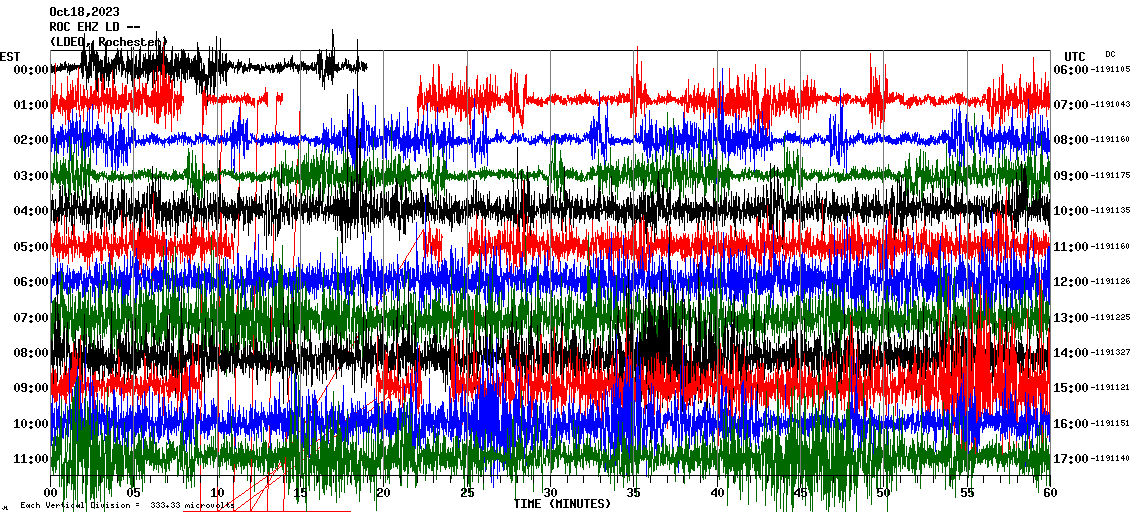Click the "60" minute axis label
The width and height of the screenshot is (1130, 519).
1050,493
